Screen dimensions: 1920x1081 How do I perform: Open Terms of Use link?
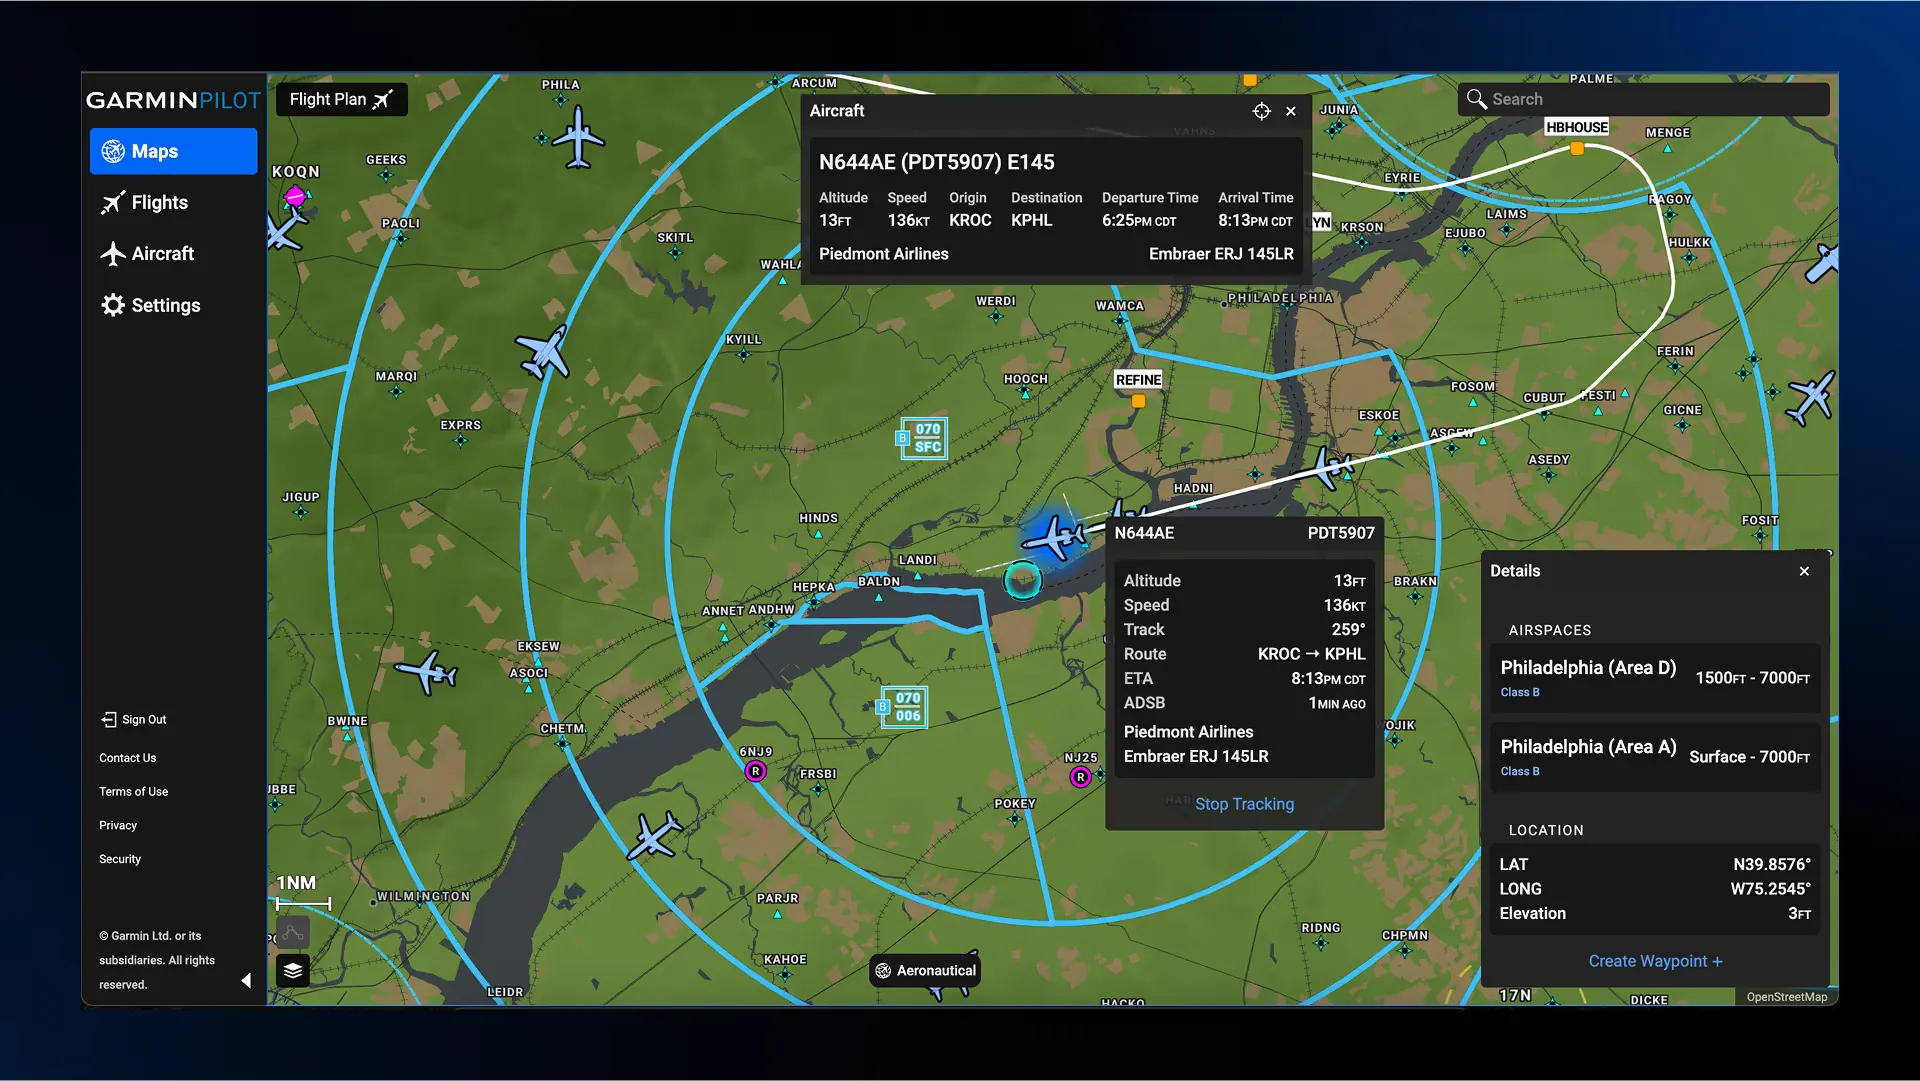click(x=133, y=792)
